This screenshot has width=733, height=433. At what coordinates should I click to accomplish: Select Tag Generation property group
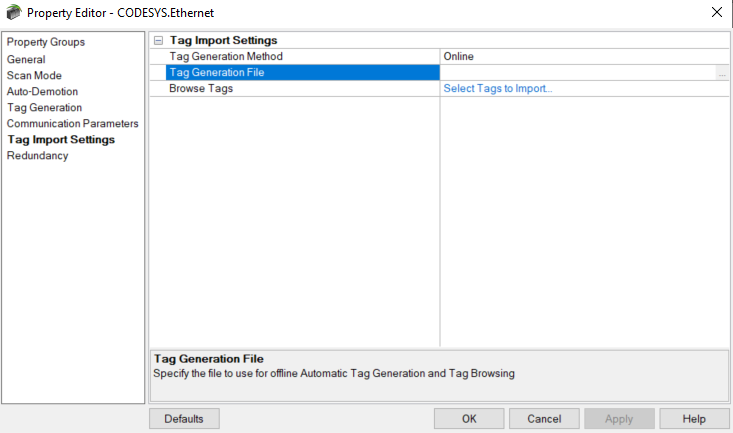[44, 107]
